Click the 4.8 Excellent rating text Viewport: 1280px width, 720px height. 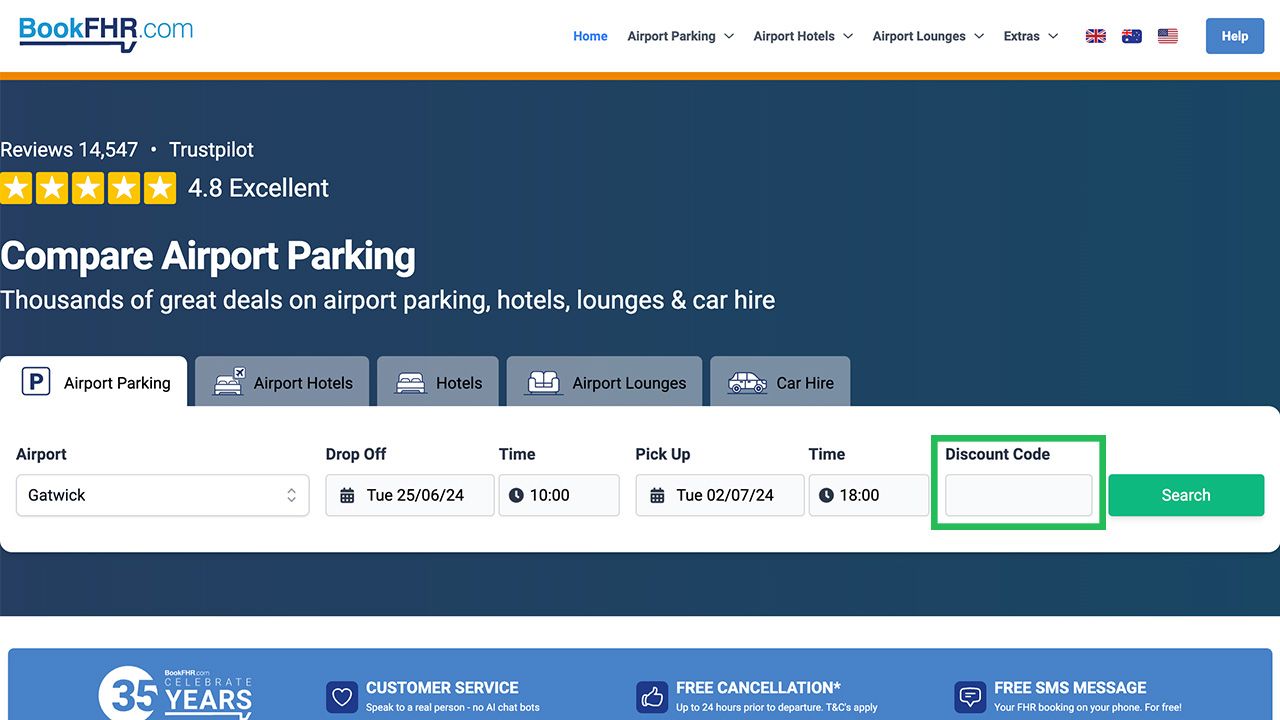(x=258, y=188)
